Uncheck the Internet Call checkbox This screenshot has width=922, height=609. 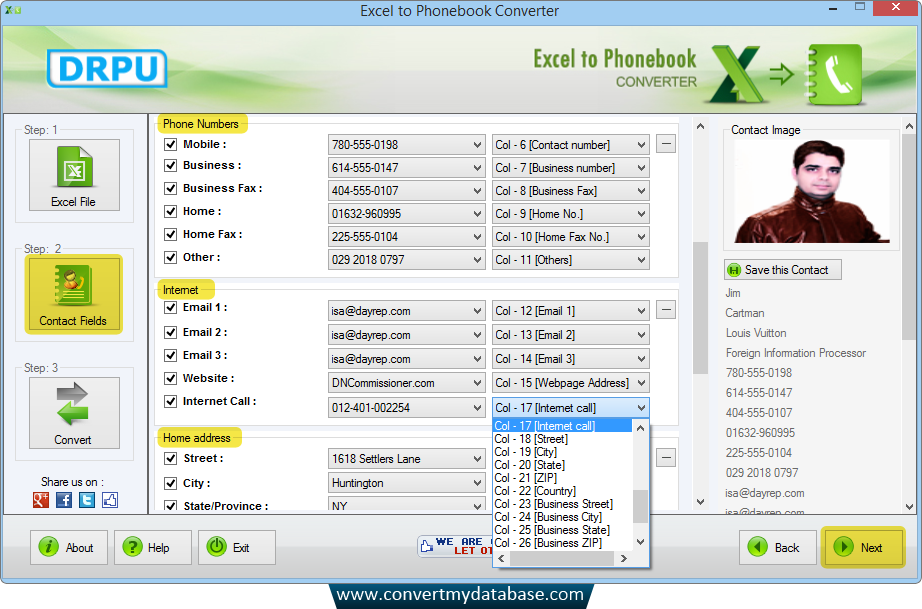pyautogui.click(x=171, y=401)
